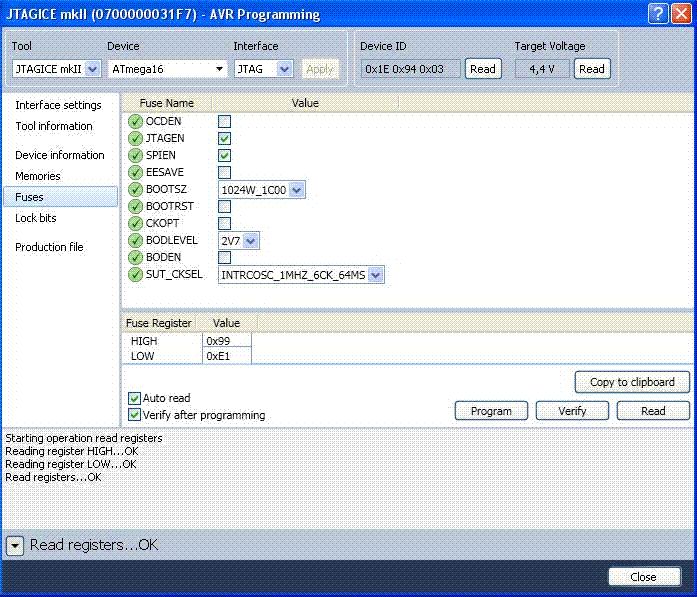This screenshot has width=697, height=597.
Task: Click the fuse list Value column header
Action: (x=305, y=103)
